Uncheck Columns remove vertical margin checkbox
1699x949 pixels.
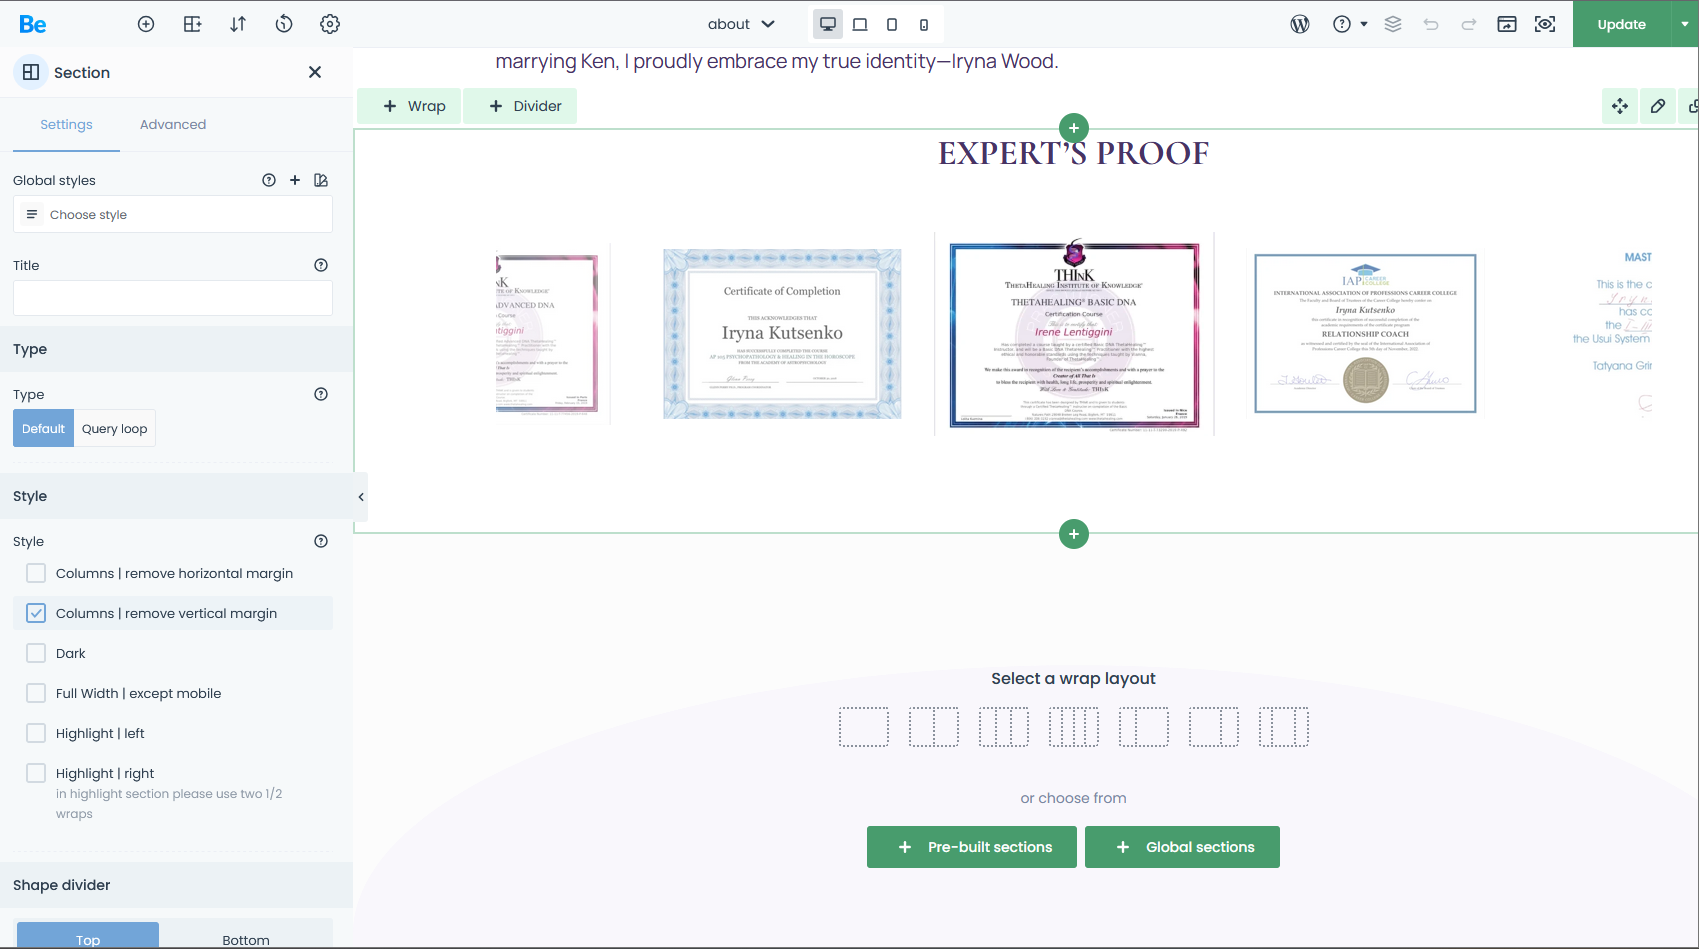click(x=36, y=613)
